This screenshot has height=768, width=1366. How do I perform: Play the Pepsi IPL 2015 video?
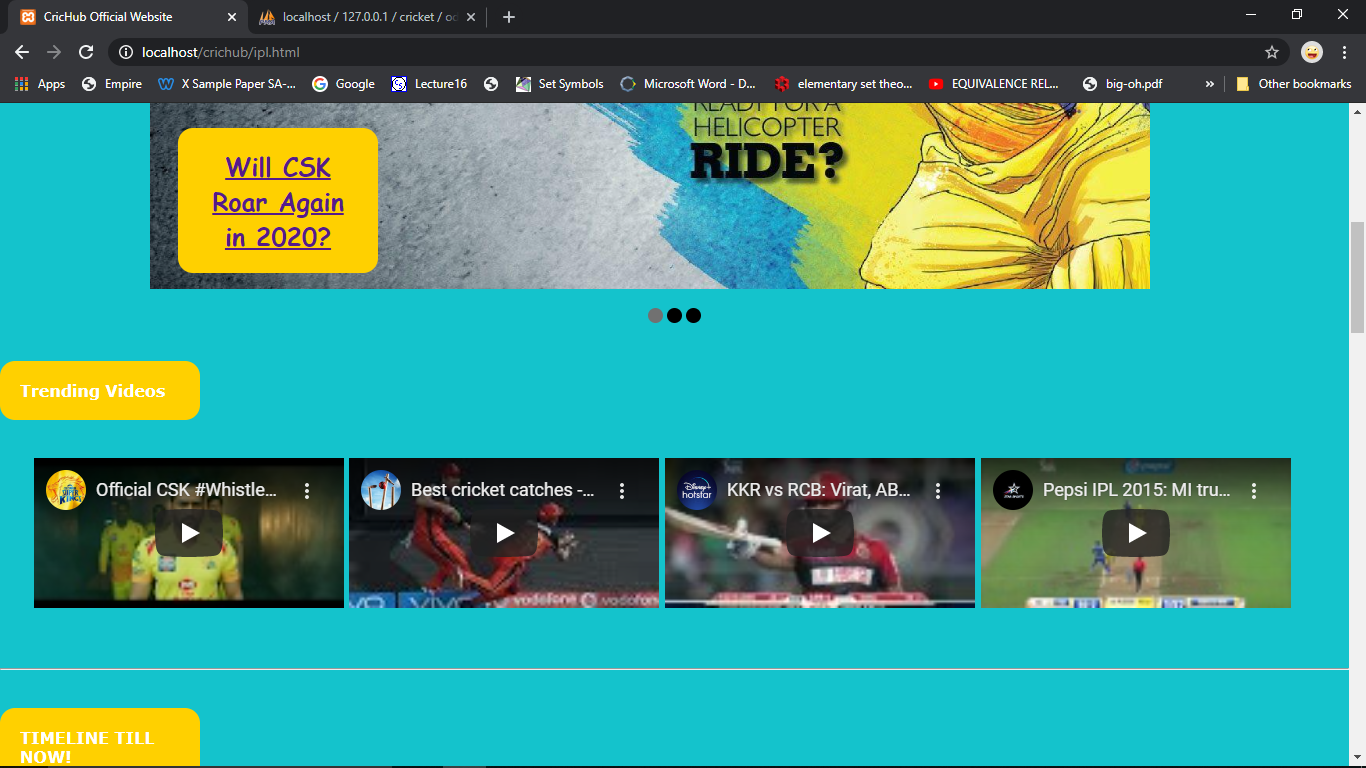click(1136, 533)
